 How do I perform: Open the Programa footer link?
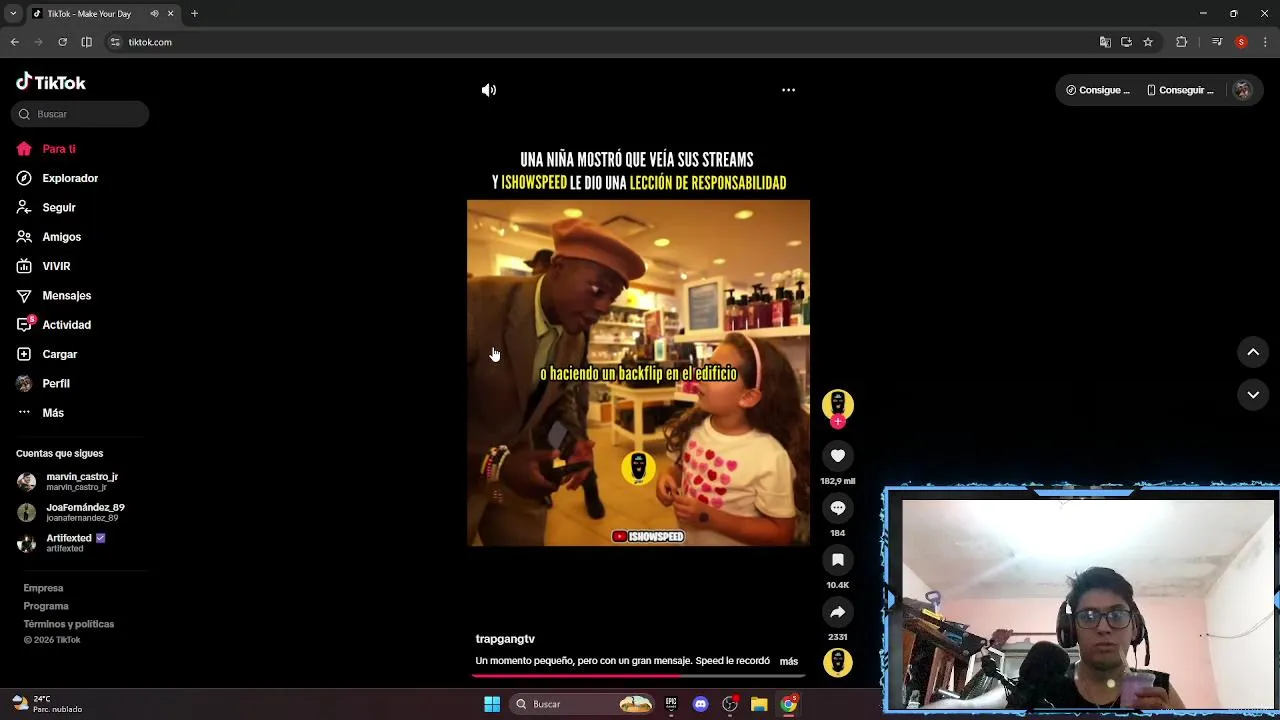coord(46,606)
